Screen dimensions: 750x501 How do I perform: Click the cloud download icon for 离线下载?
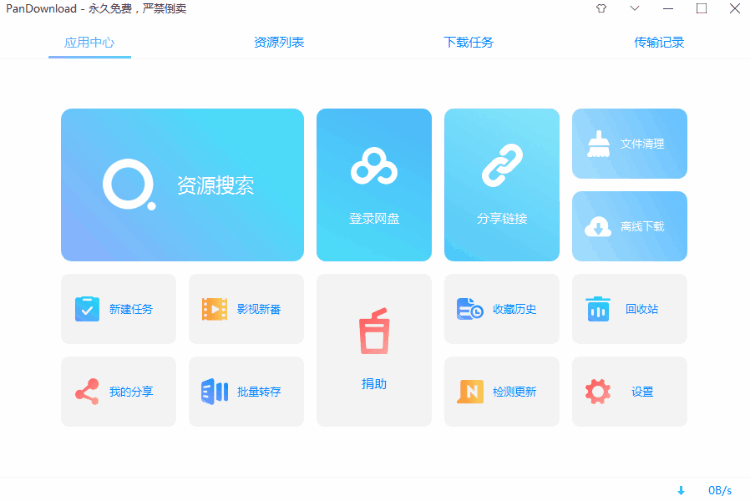point(598,226)
